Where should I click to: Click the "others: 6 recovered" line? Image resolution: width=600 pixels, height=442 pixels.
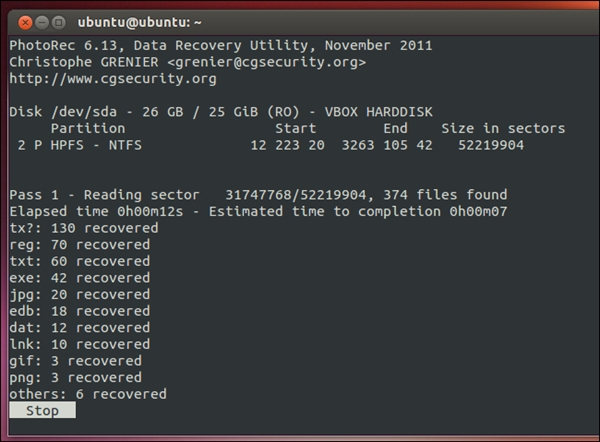pos(87,394)
